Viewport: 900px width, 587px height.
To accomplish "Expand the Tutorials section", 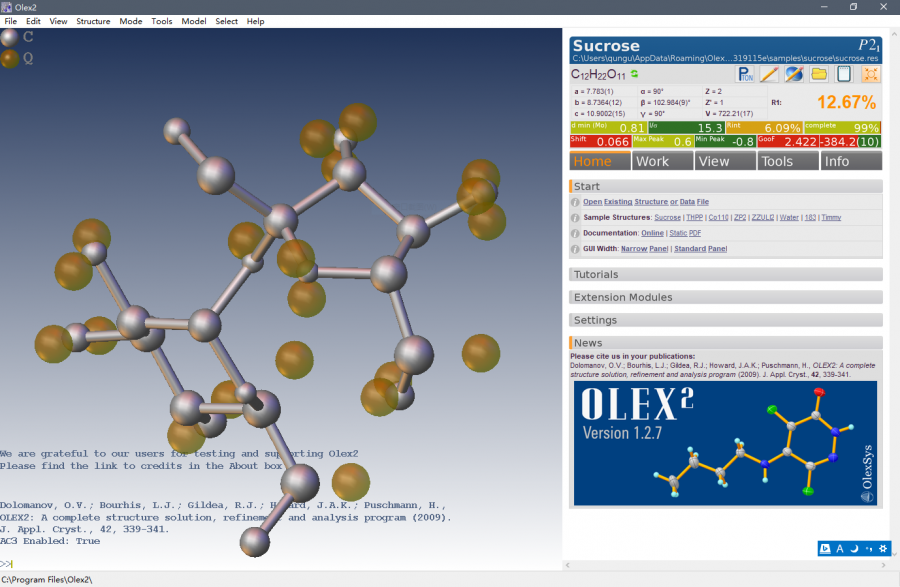I will click(x=726, y=274).
